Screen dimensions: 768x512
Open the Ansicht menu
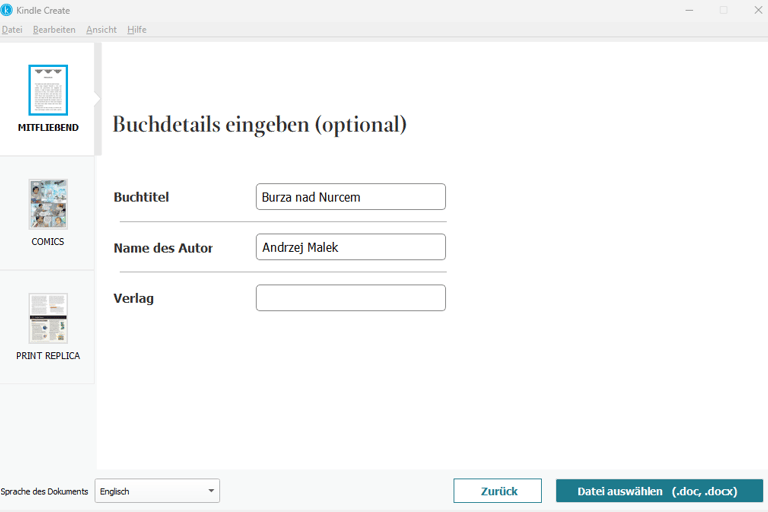(x=101, y=30)
